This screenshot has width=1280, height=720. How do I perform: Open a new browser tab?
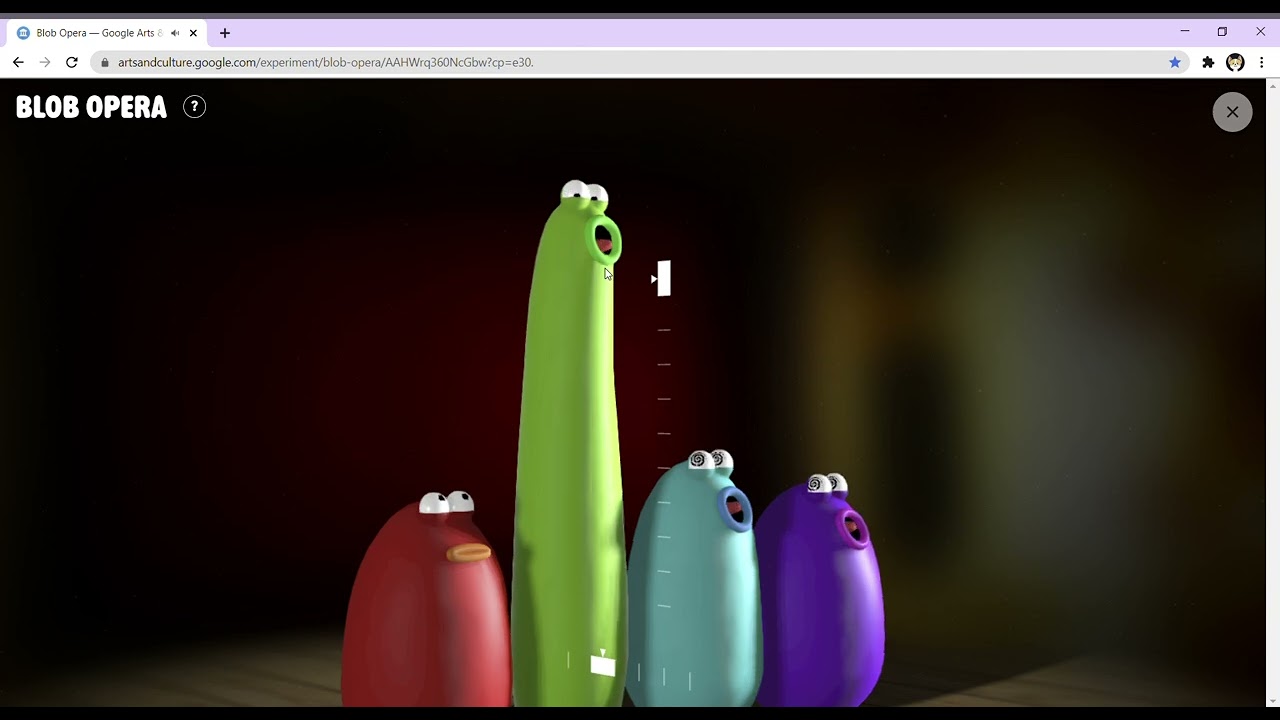[225, 33]
